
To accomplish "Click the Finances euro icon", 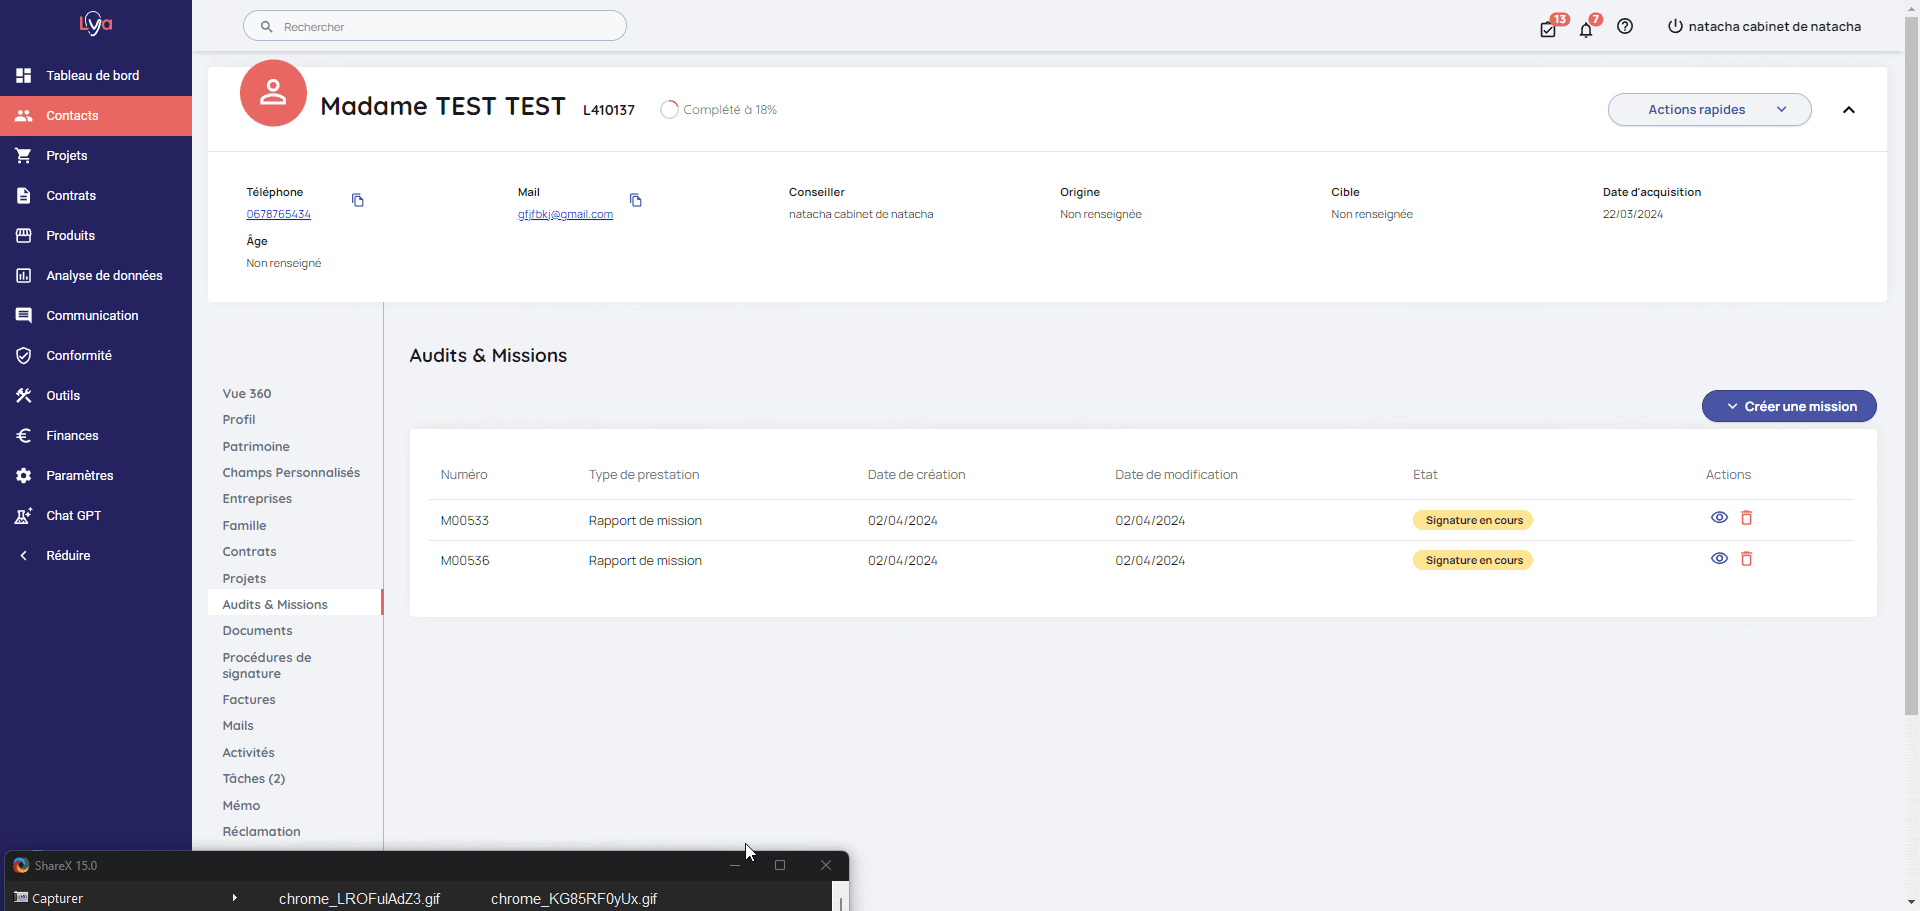I will click(24, 436).
